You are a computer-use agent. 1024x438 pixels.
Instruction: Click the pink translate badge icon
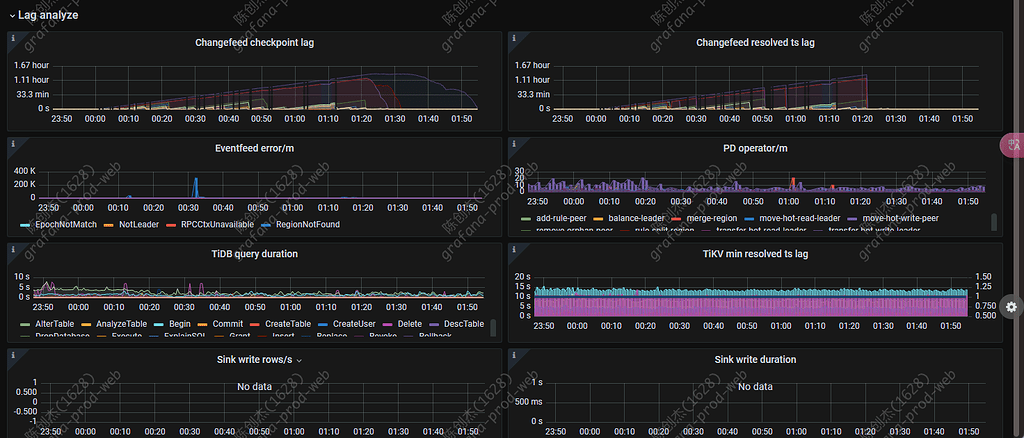click(x=1012, y=146)
